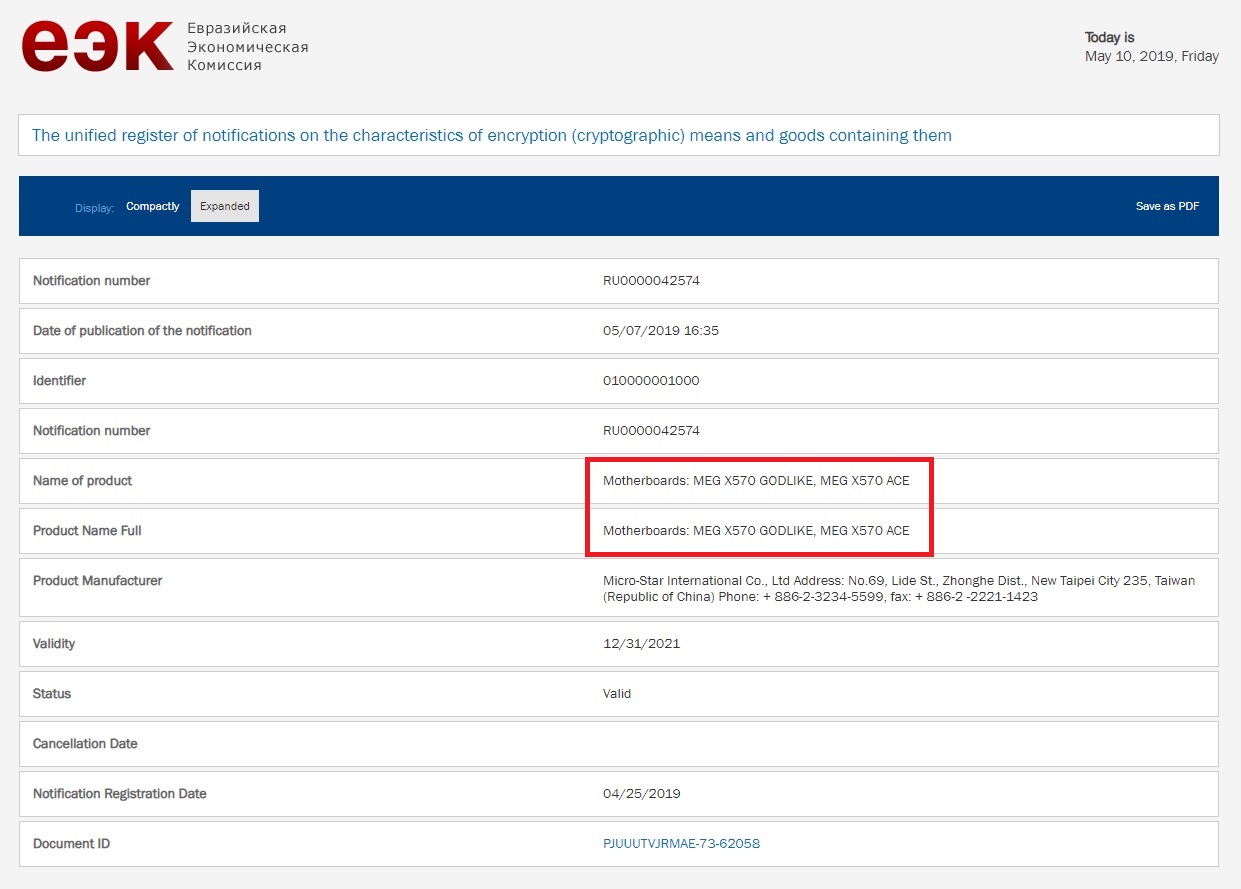Select validity date 12/31/2021

click(641, 644)
